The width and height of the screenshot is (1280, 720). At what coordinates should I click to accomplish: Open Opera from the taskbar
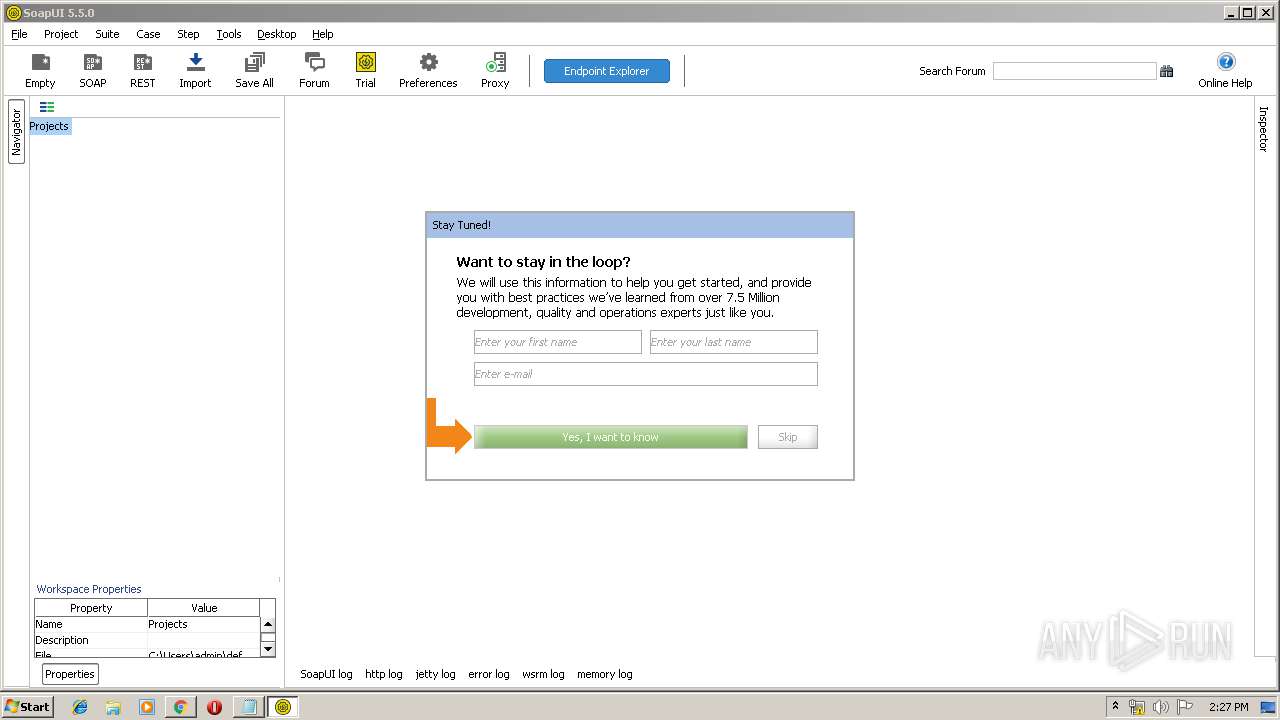[x=214, y=707]
